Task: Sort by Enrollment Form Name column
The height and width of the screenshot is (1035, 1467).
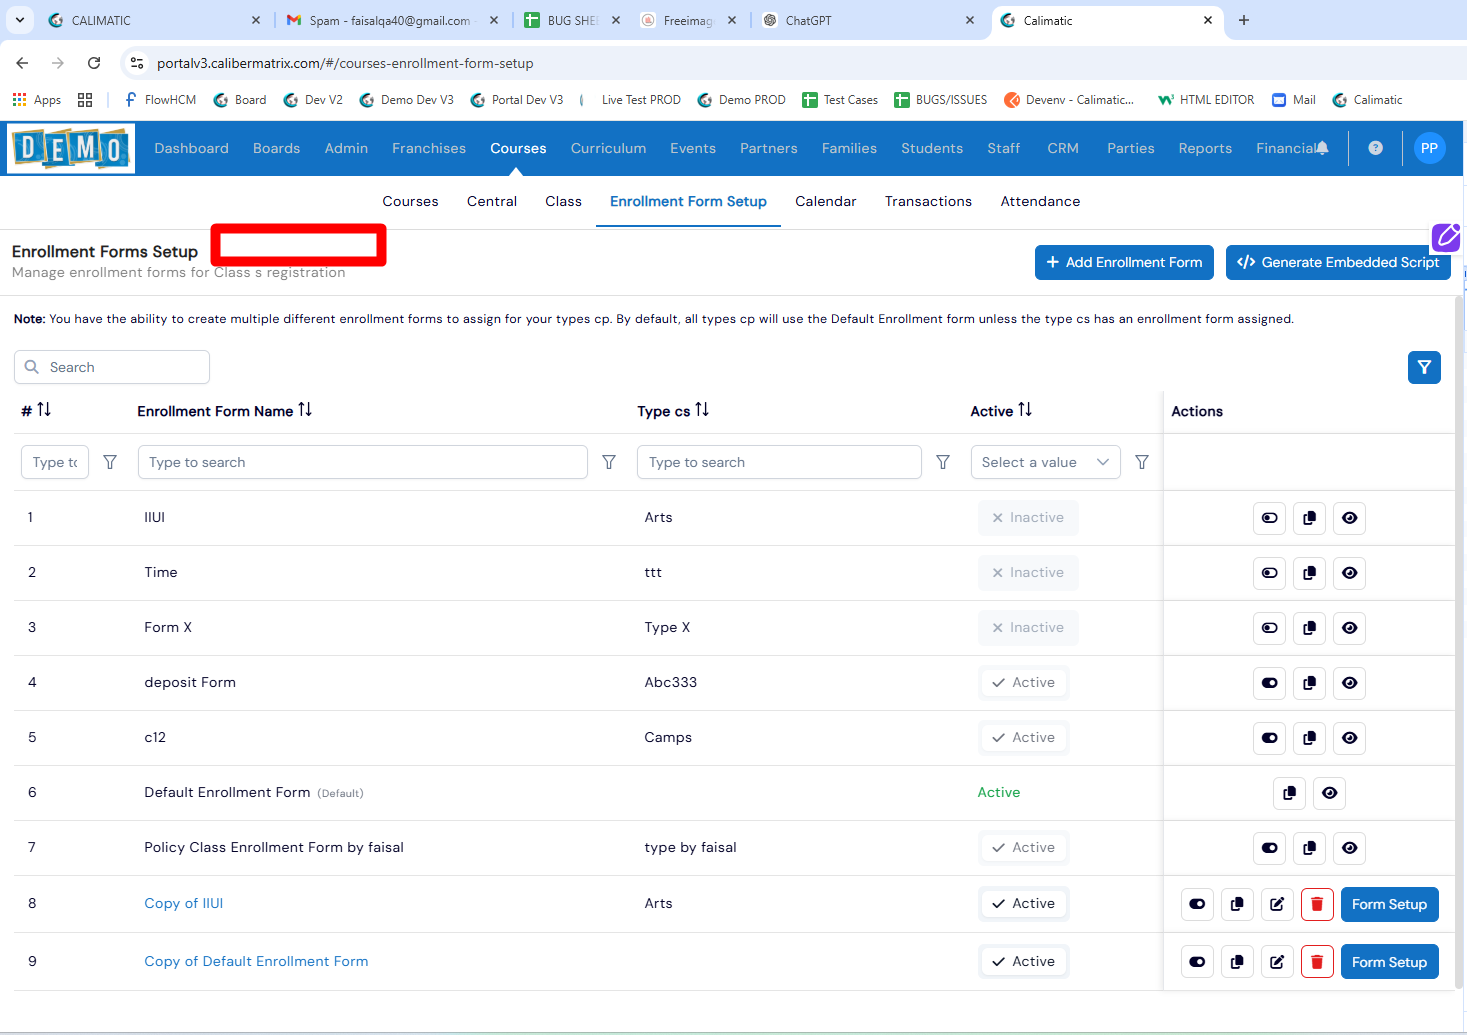Action: click(305, 410)
